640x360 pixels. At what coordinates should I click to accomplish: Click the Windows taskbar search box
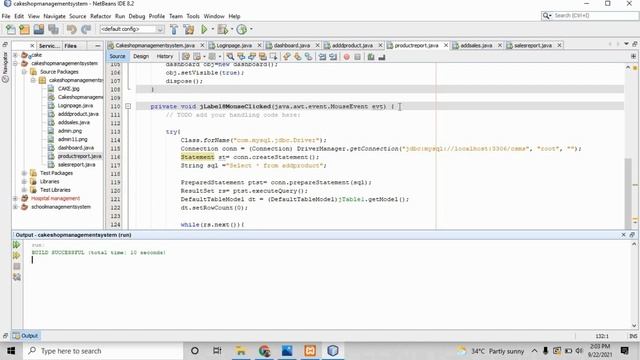coord(103,351)
